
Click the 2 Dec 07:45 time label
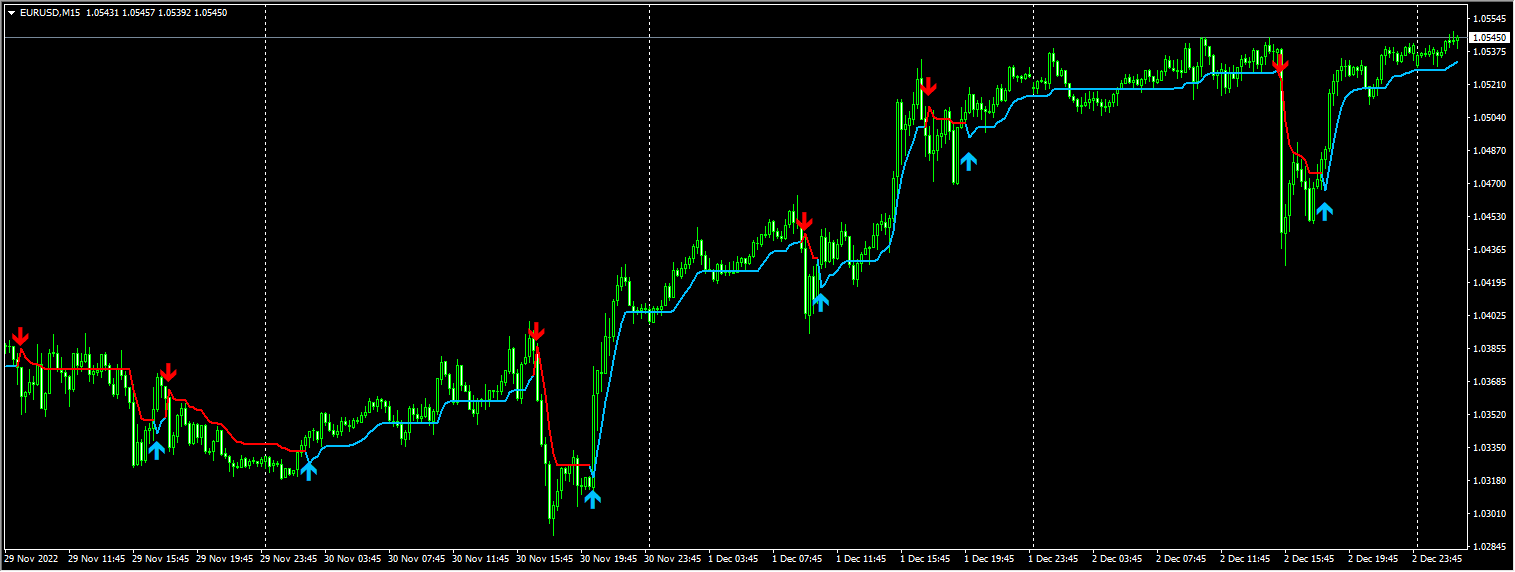[x=1183, y=559]
